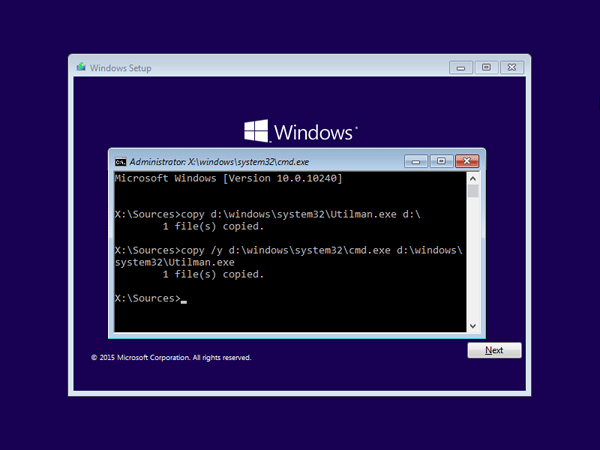Minimize the Windows Setup window
600x450 pixels.
pos(459,67)
